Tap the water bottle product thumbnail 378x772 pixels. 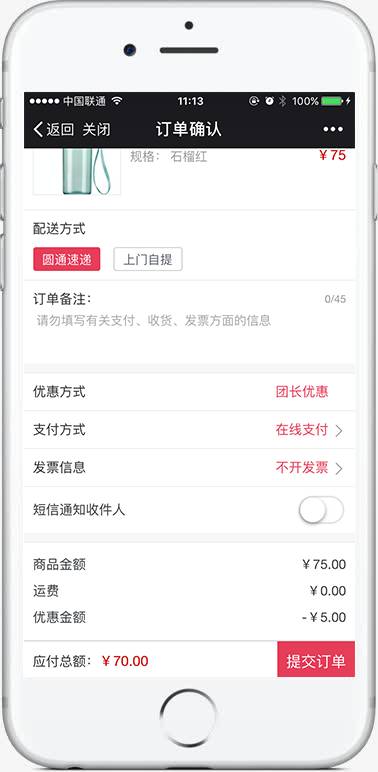tap(77, 171)
